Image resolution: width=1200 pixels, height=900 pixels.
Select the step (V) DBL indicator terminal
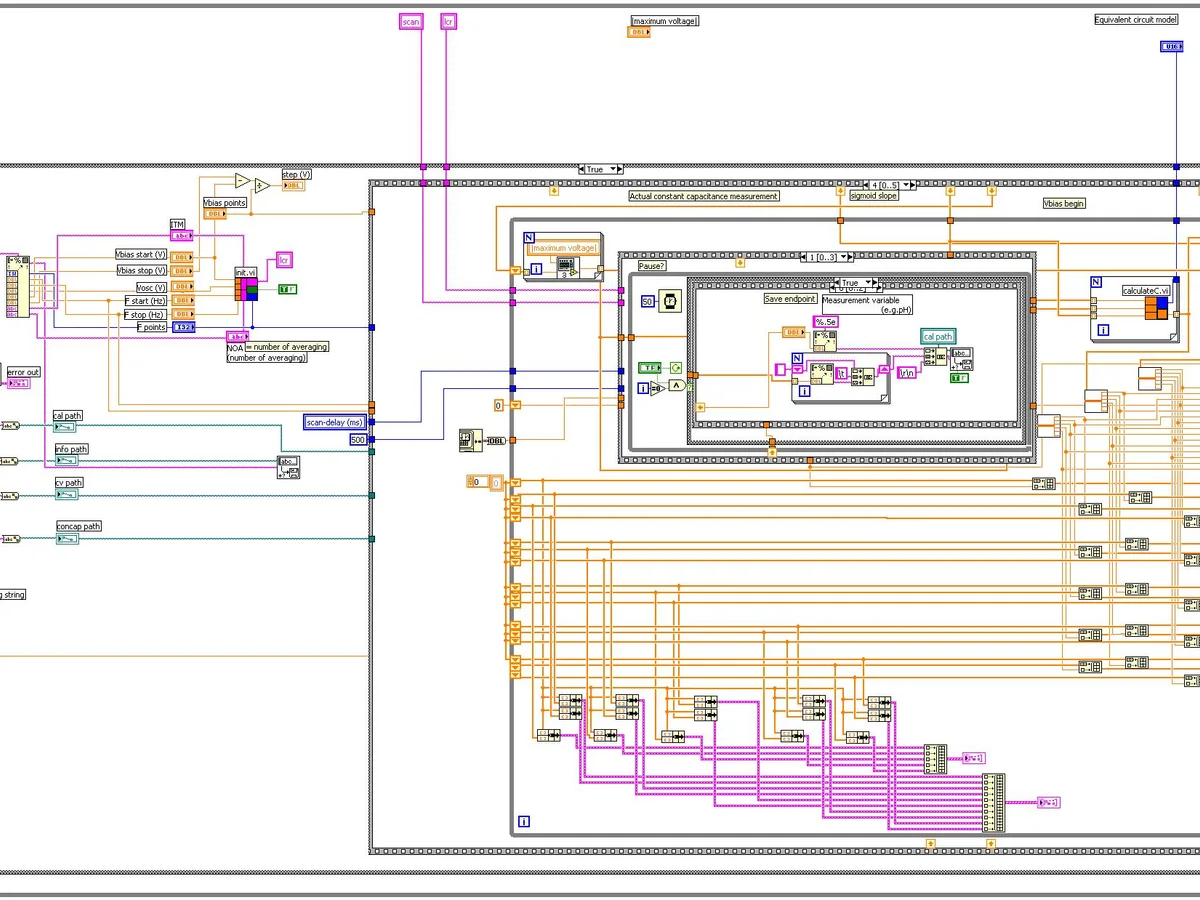point(294,186)
